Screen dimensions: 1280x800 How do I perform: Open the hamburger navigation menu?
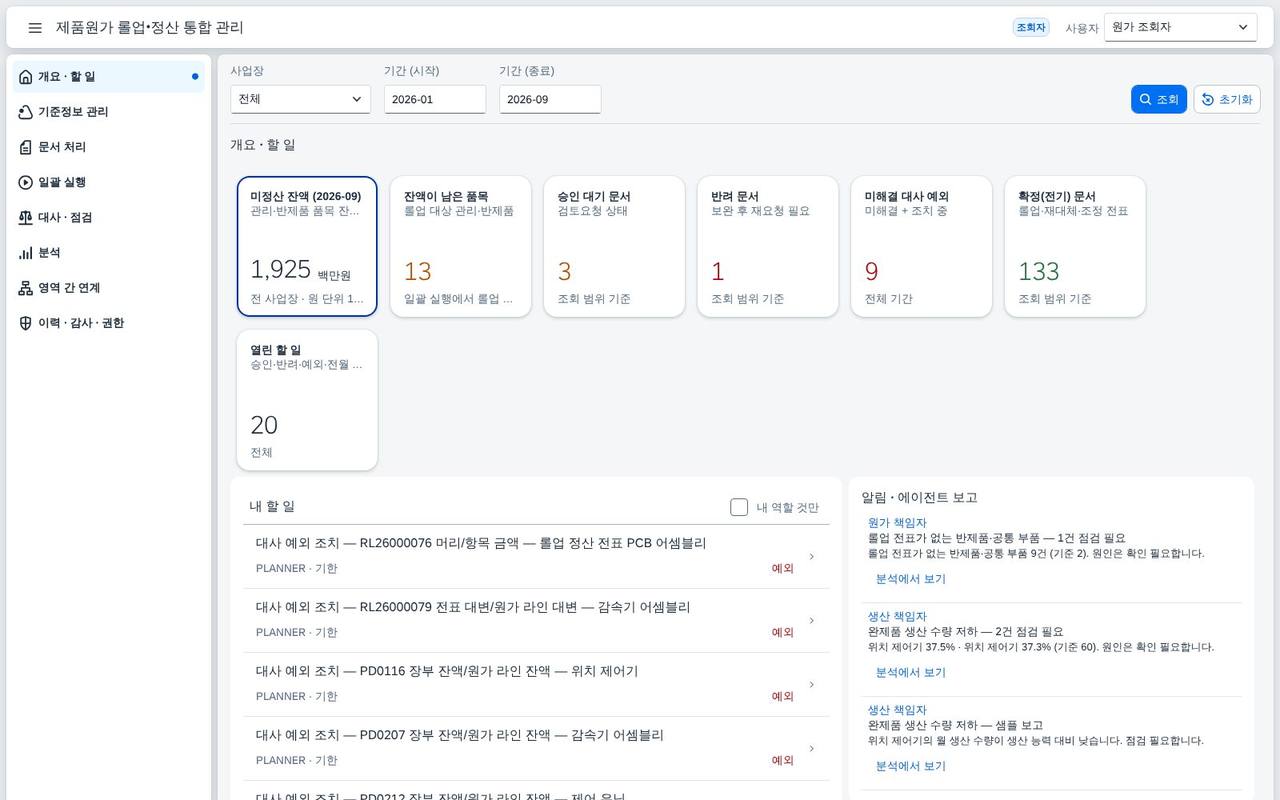(35, 28)
